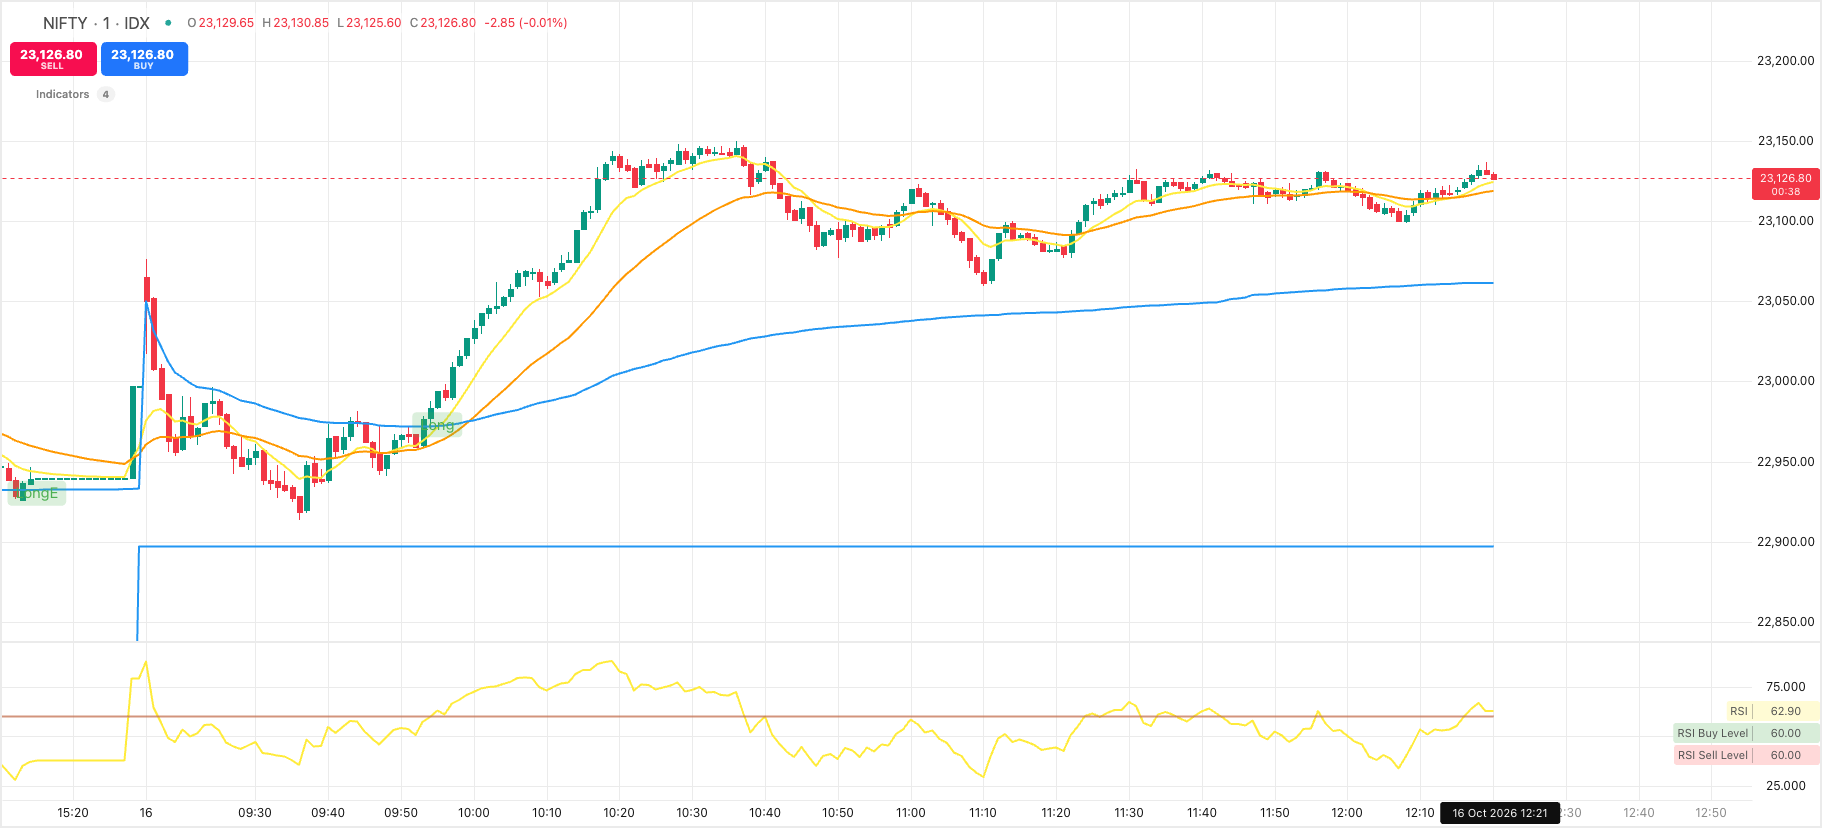Click the 12:00 time axis label
This screenshot has width=1822, height=828.
1347,813
